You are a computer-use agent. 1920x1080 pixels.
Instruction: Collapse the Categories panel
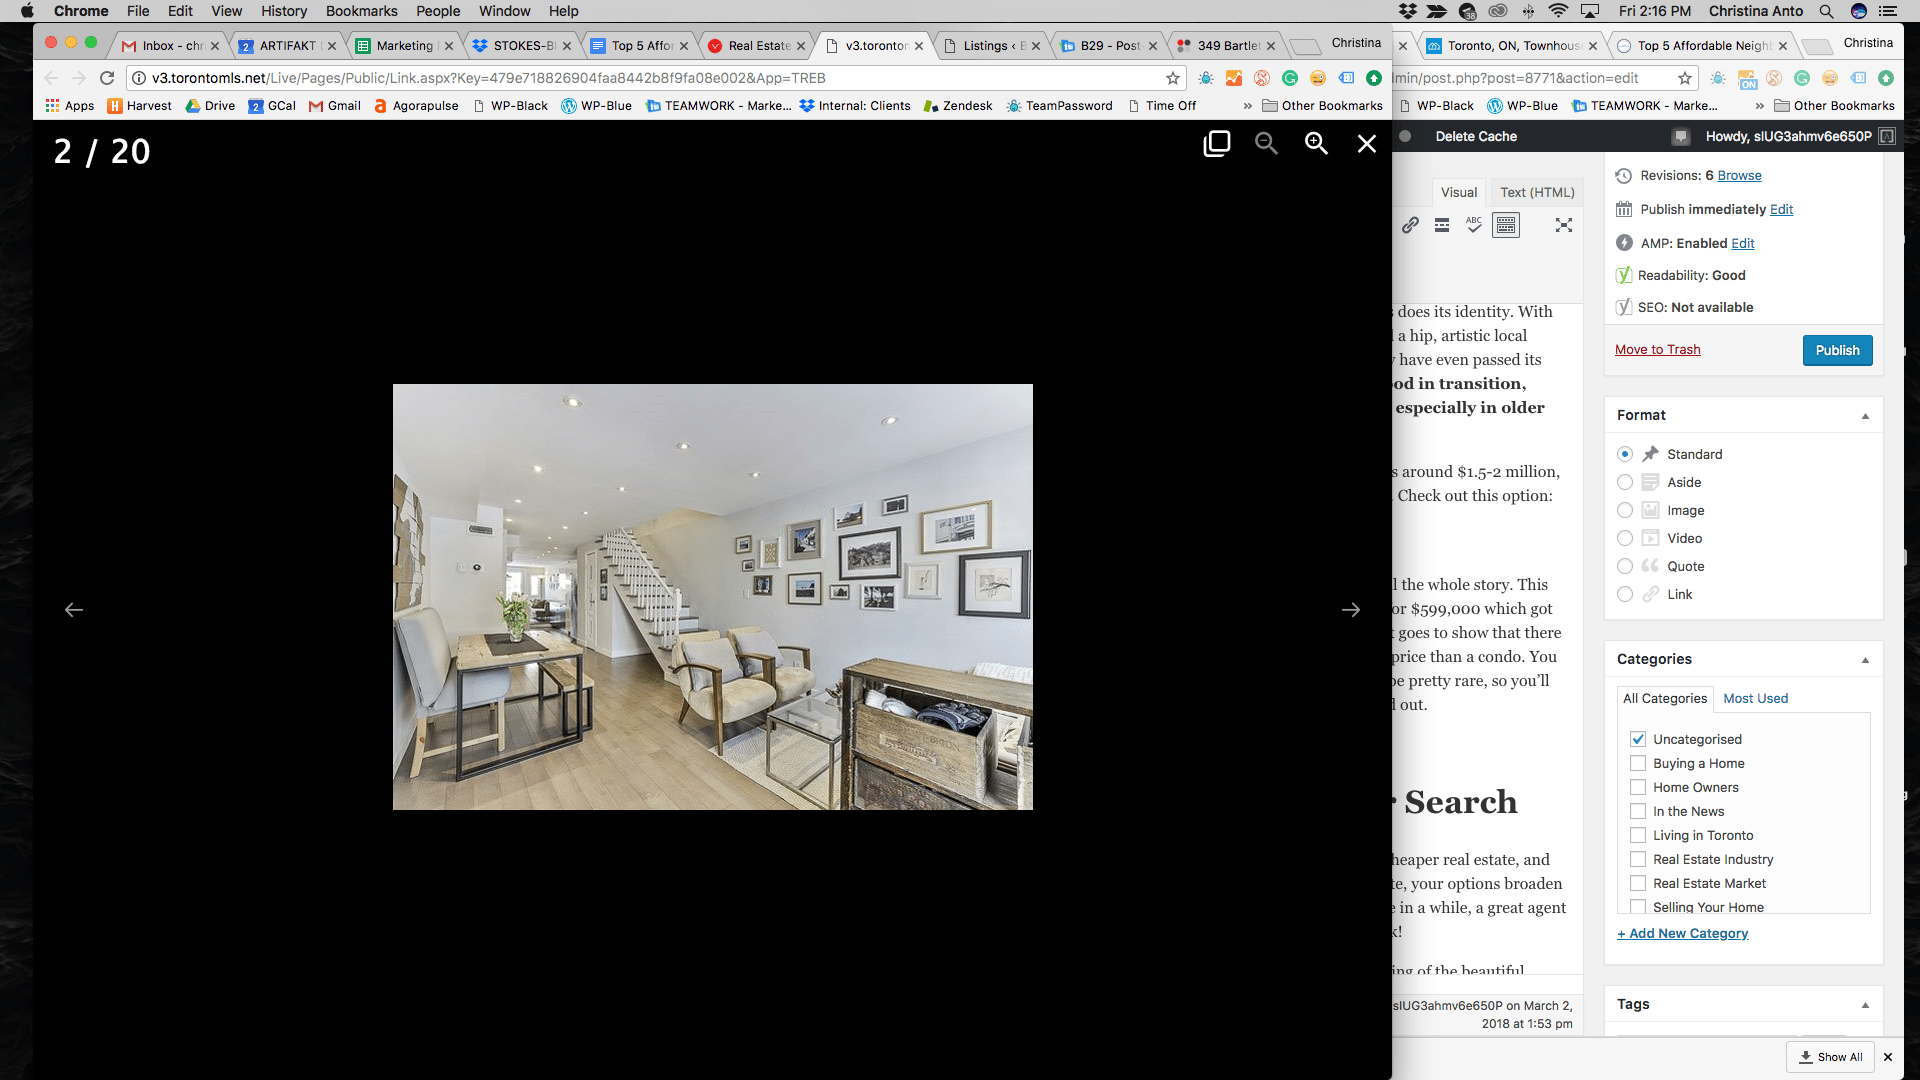pos(1865,660)
